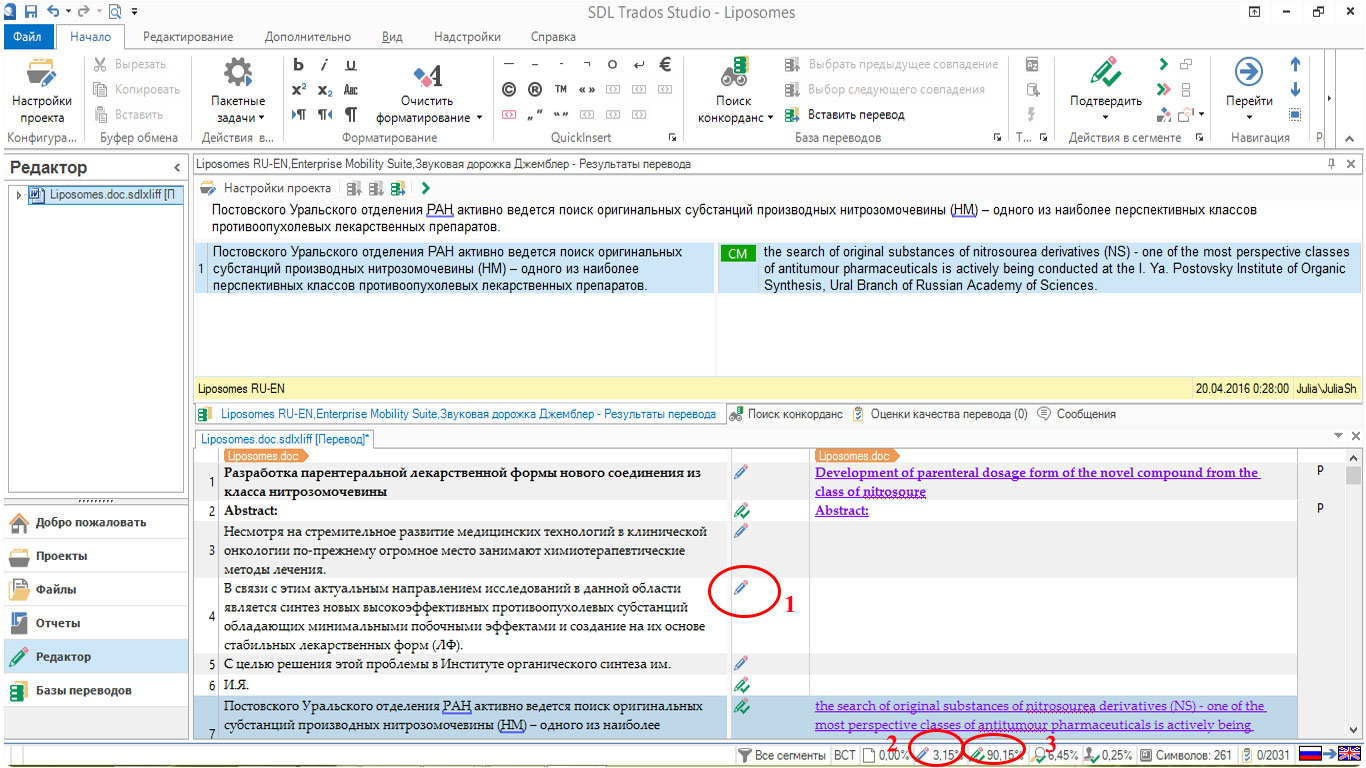Apply superscript formatting
The width and height of the screenshot is (1366, 768).
(x=299, y=90)
